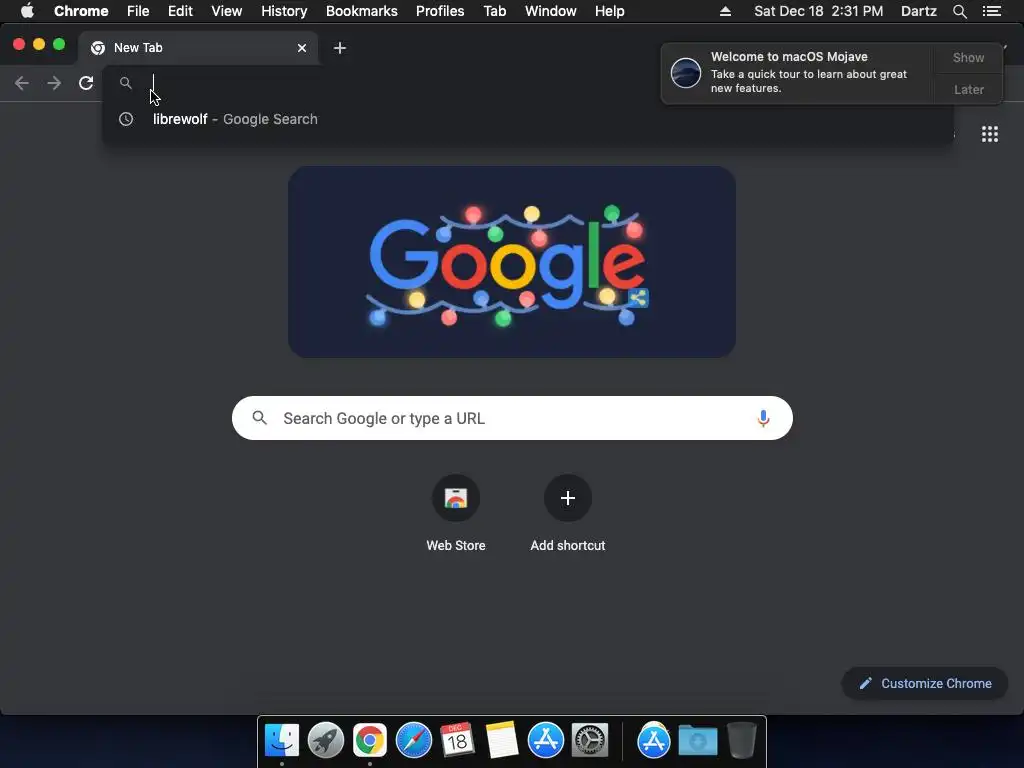Open Calendar from the dock
This screenshot has height=768, width=1024.
tap(457, 740)
